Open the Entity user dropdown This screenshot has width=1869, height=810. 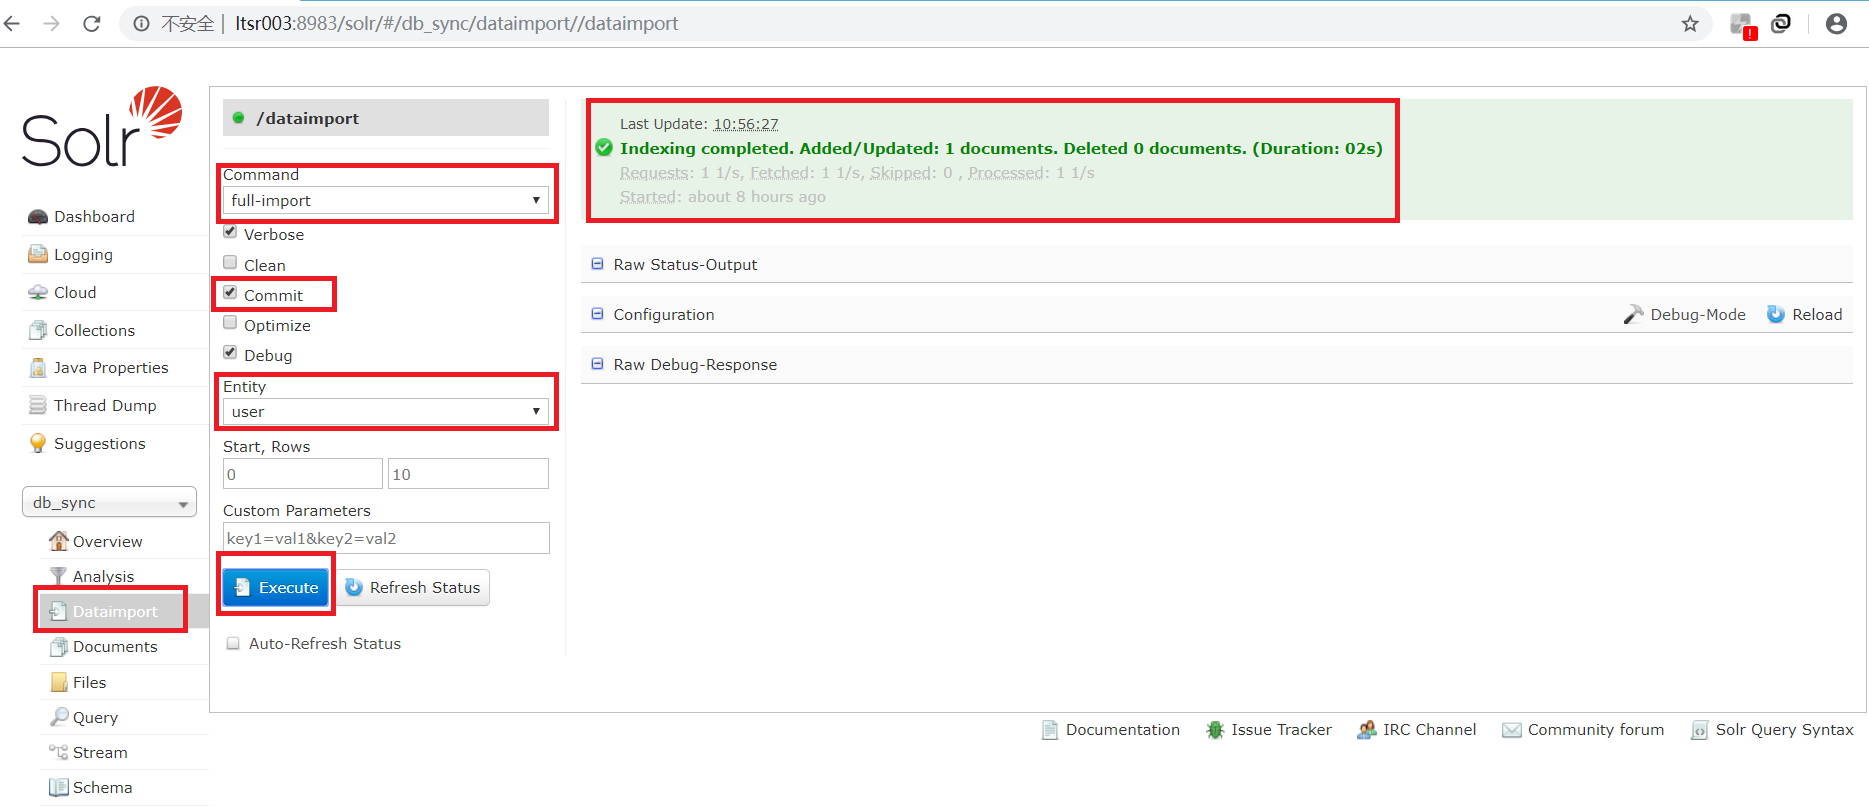[386, 411]
